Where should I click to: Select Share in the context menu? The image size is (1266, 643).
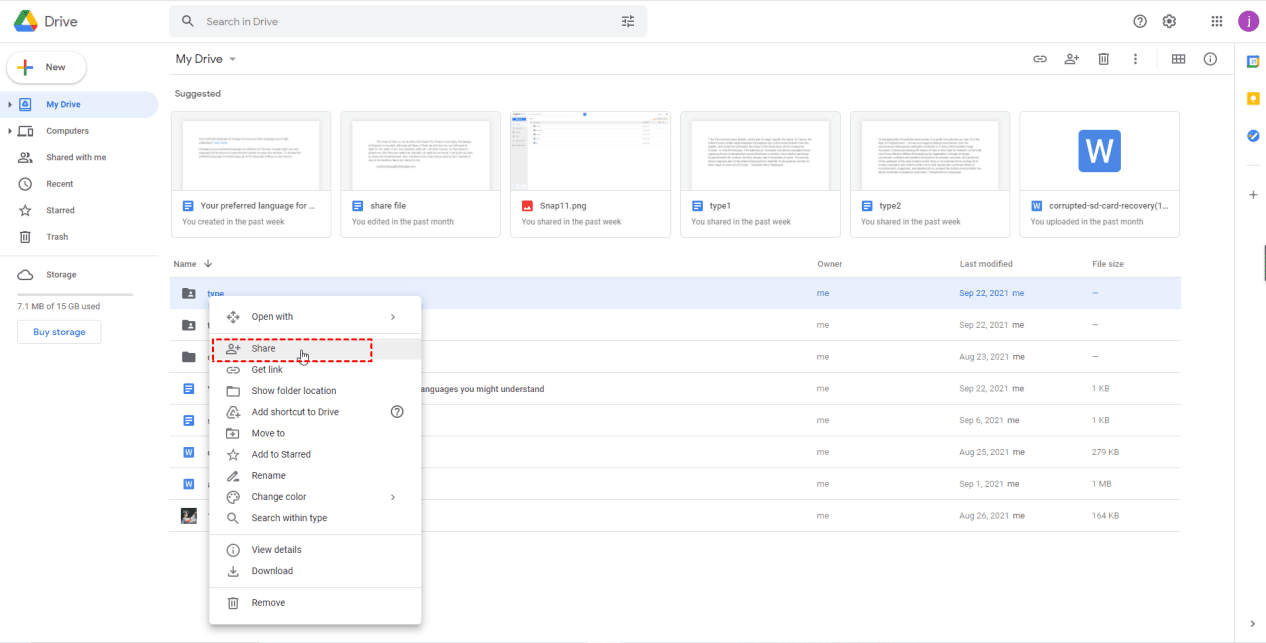tap(315, 349)
